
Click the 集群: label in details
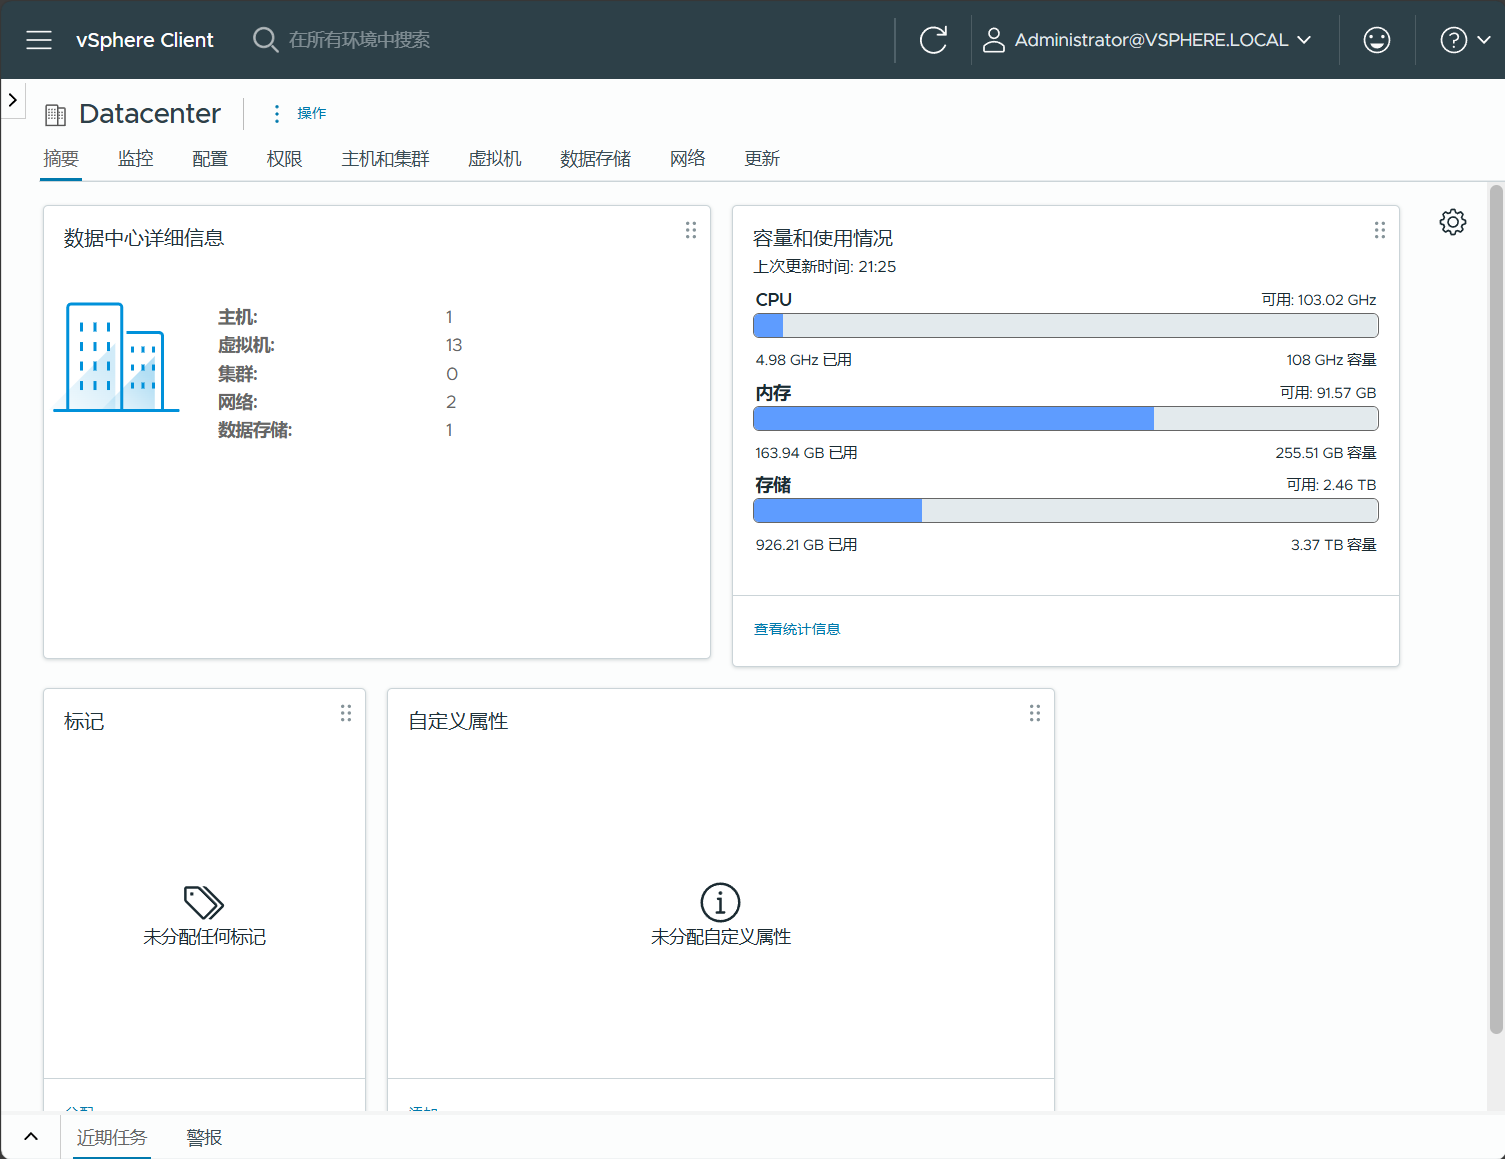(x=238, y=374)
